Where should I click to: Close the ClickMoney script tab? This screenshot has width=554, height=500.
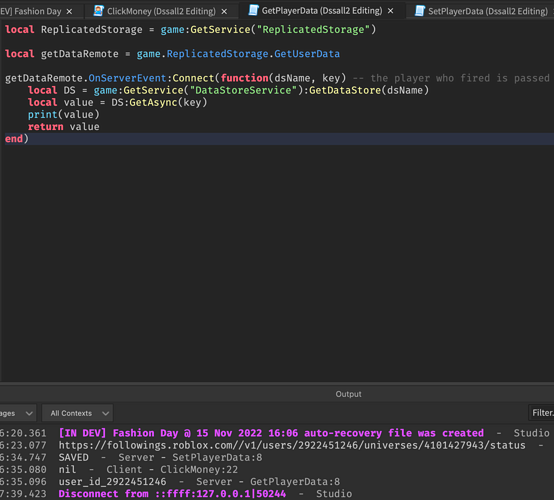click(224, 12)
